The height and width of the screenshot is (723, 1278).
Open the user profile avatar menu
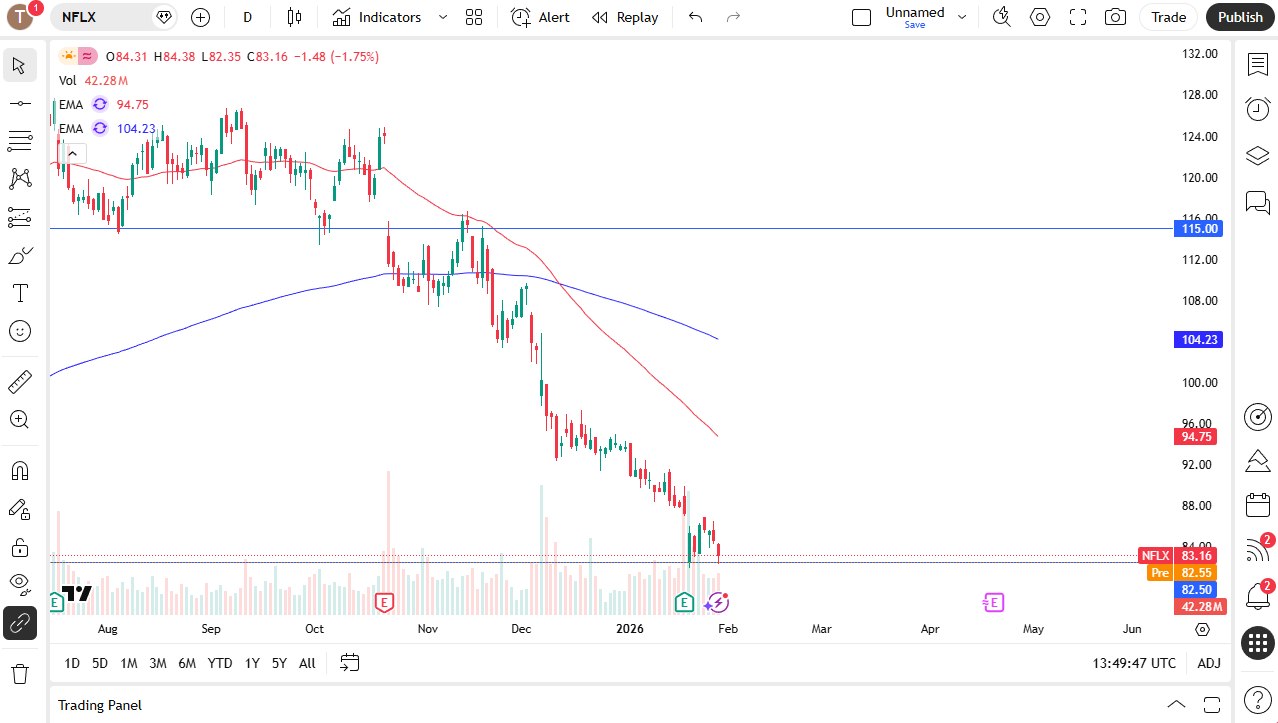[x=21, y=16]
